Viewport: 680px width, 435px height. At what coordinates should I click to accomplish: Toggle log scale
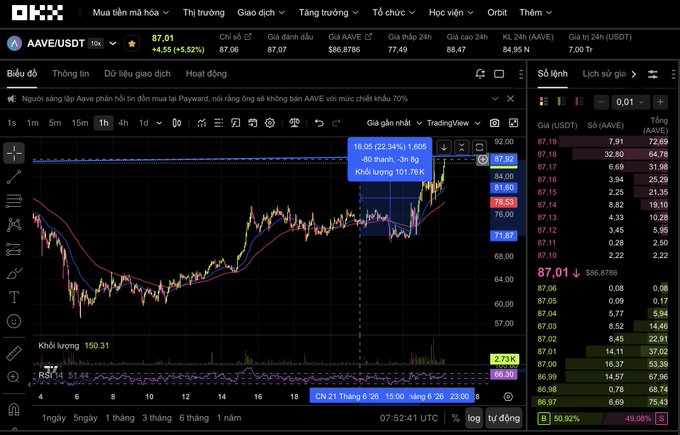coord(474,418)
